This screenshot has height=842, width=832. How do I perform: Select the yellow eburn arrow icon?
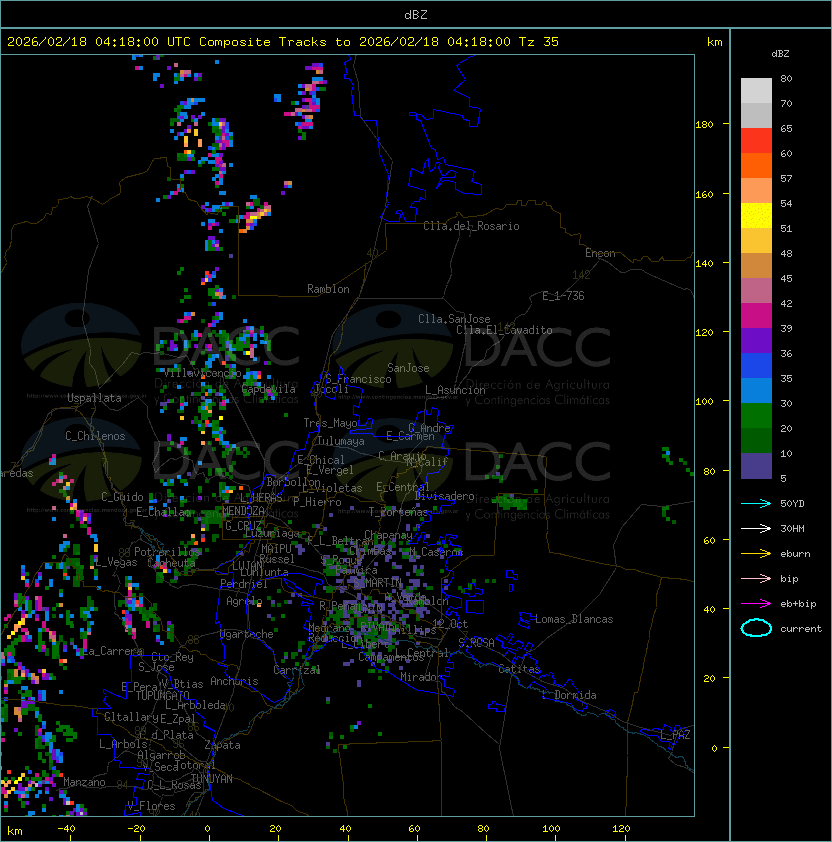[x=756, y=554]
